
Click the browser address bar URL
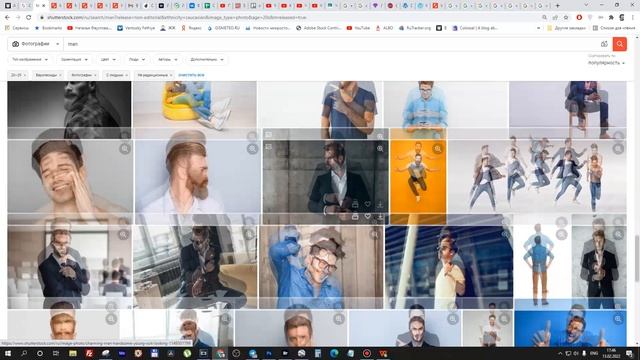(177, 18)
